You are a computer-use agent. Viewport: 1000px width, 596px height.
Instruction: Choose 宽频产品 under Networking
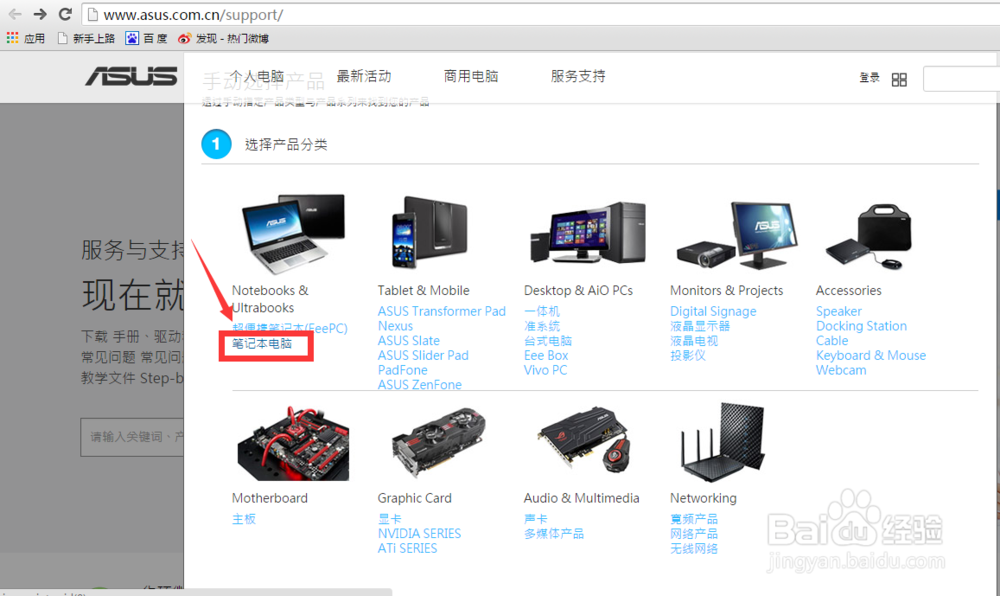694,519
